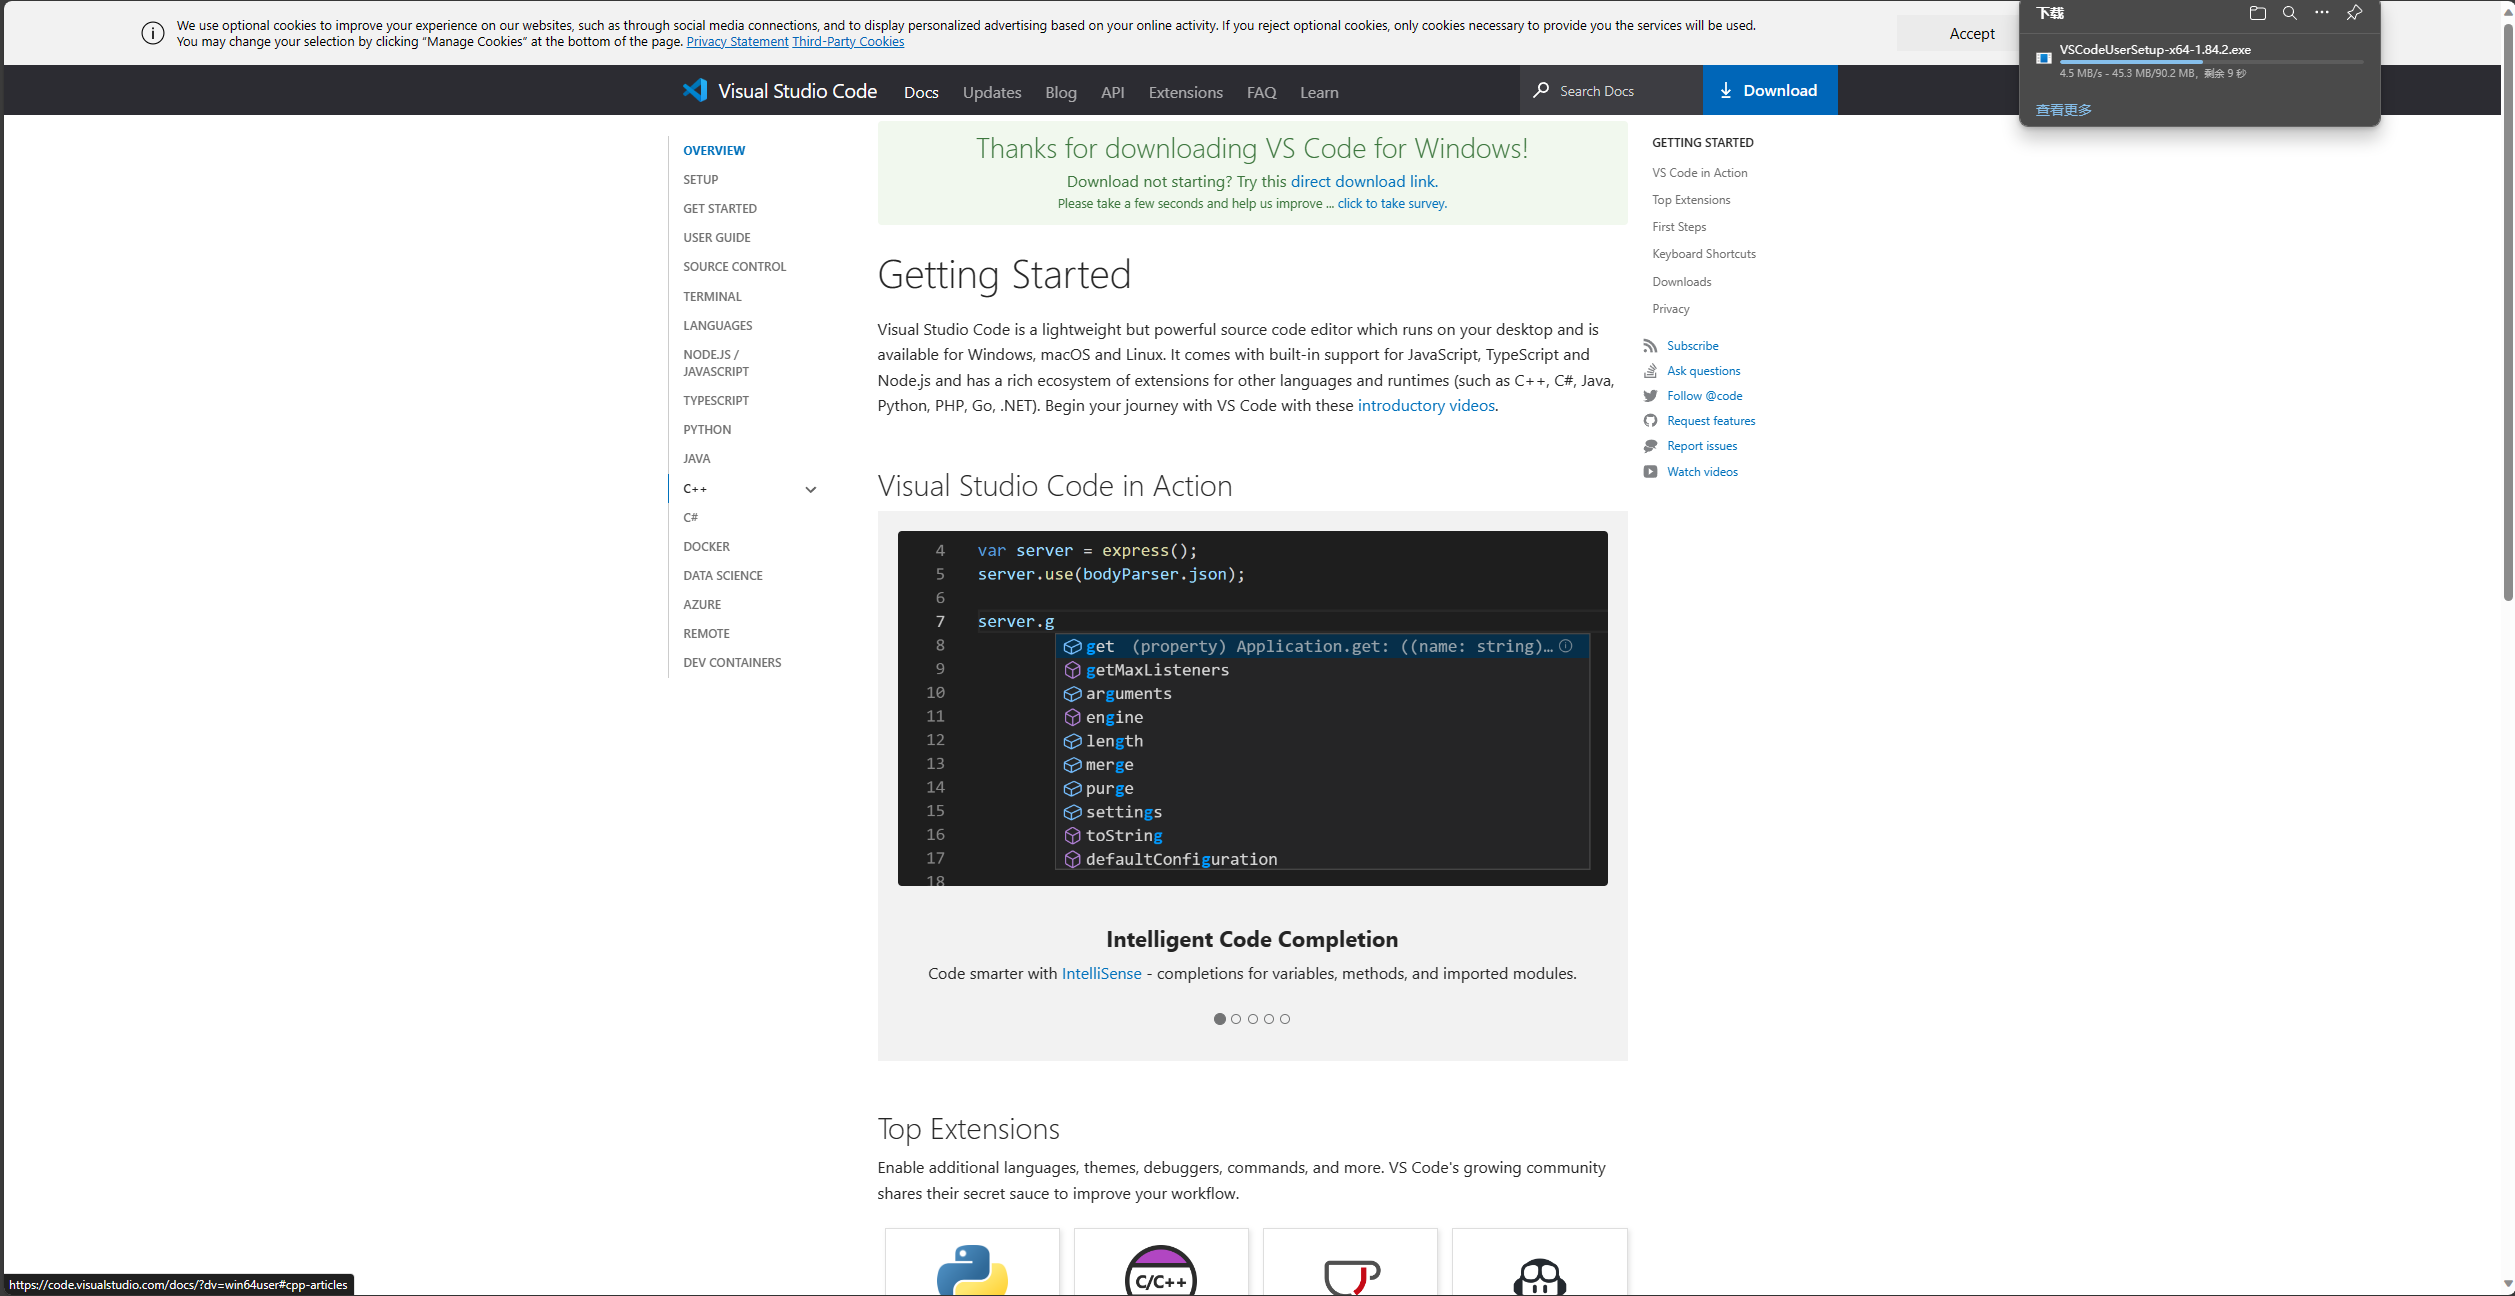Select the Extensions menu in top navbar

[1185, 91]
